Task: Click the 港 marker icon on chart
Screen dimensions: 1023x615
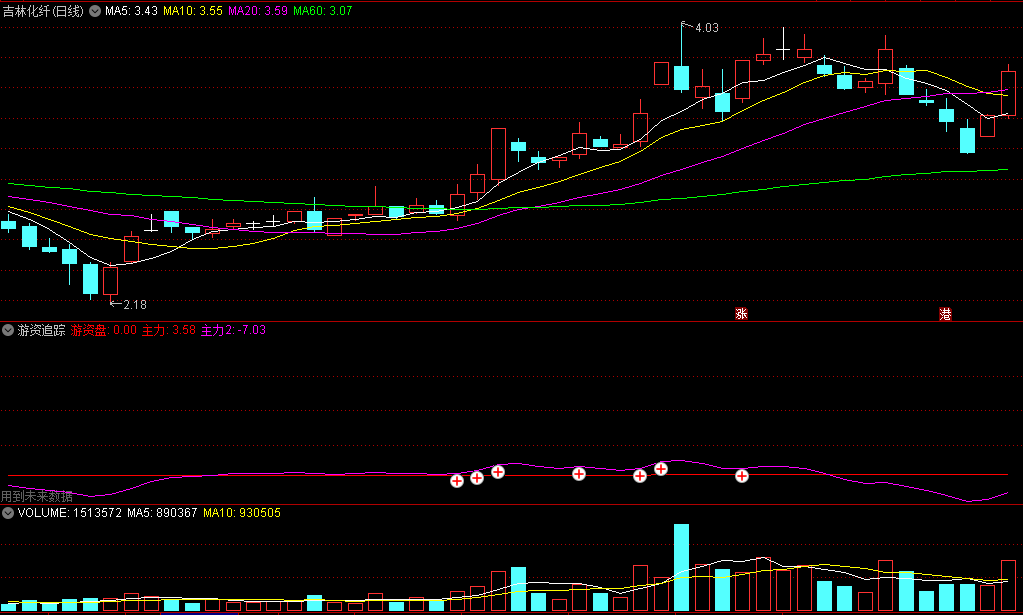Action: pyautogui.click(x=945, y=314)
